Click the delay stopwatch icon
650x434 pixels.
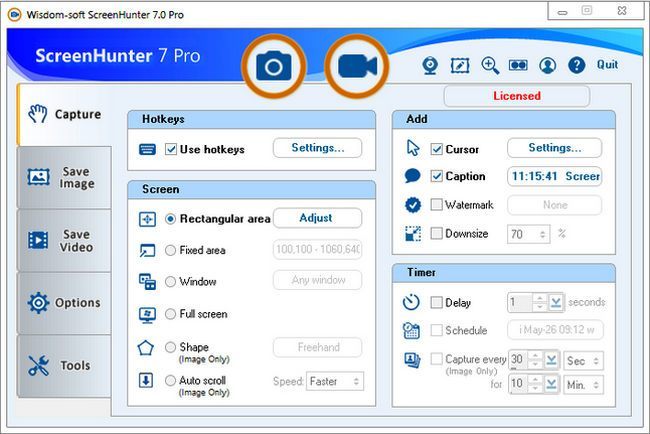tap(411, 302)
